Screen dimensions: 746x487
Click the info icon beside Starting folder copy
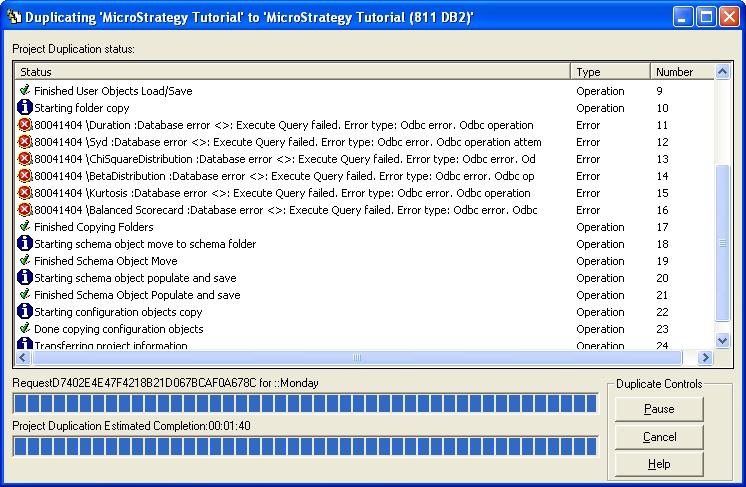tap(25, 107)
